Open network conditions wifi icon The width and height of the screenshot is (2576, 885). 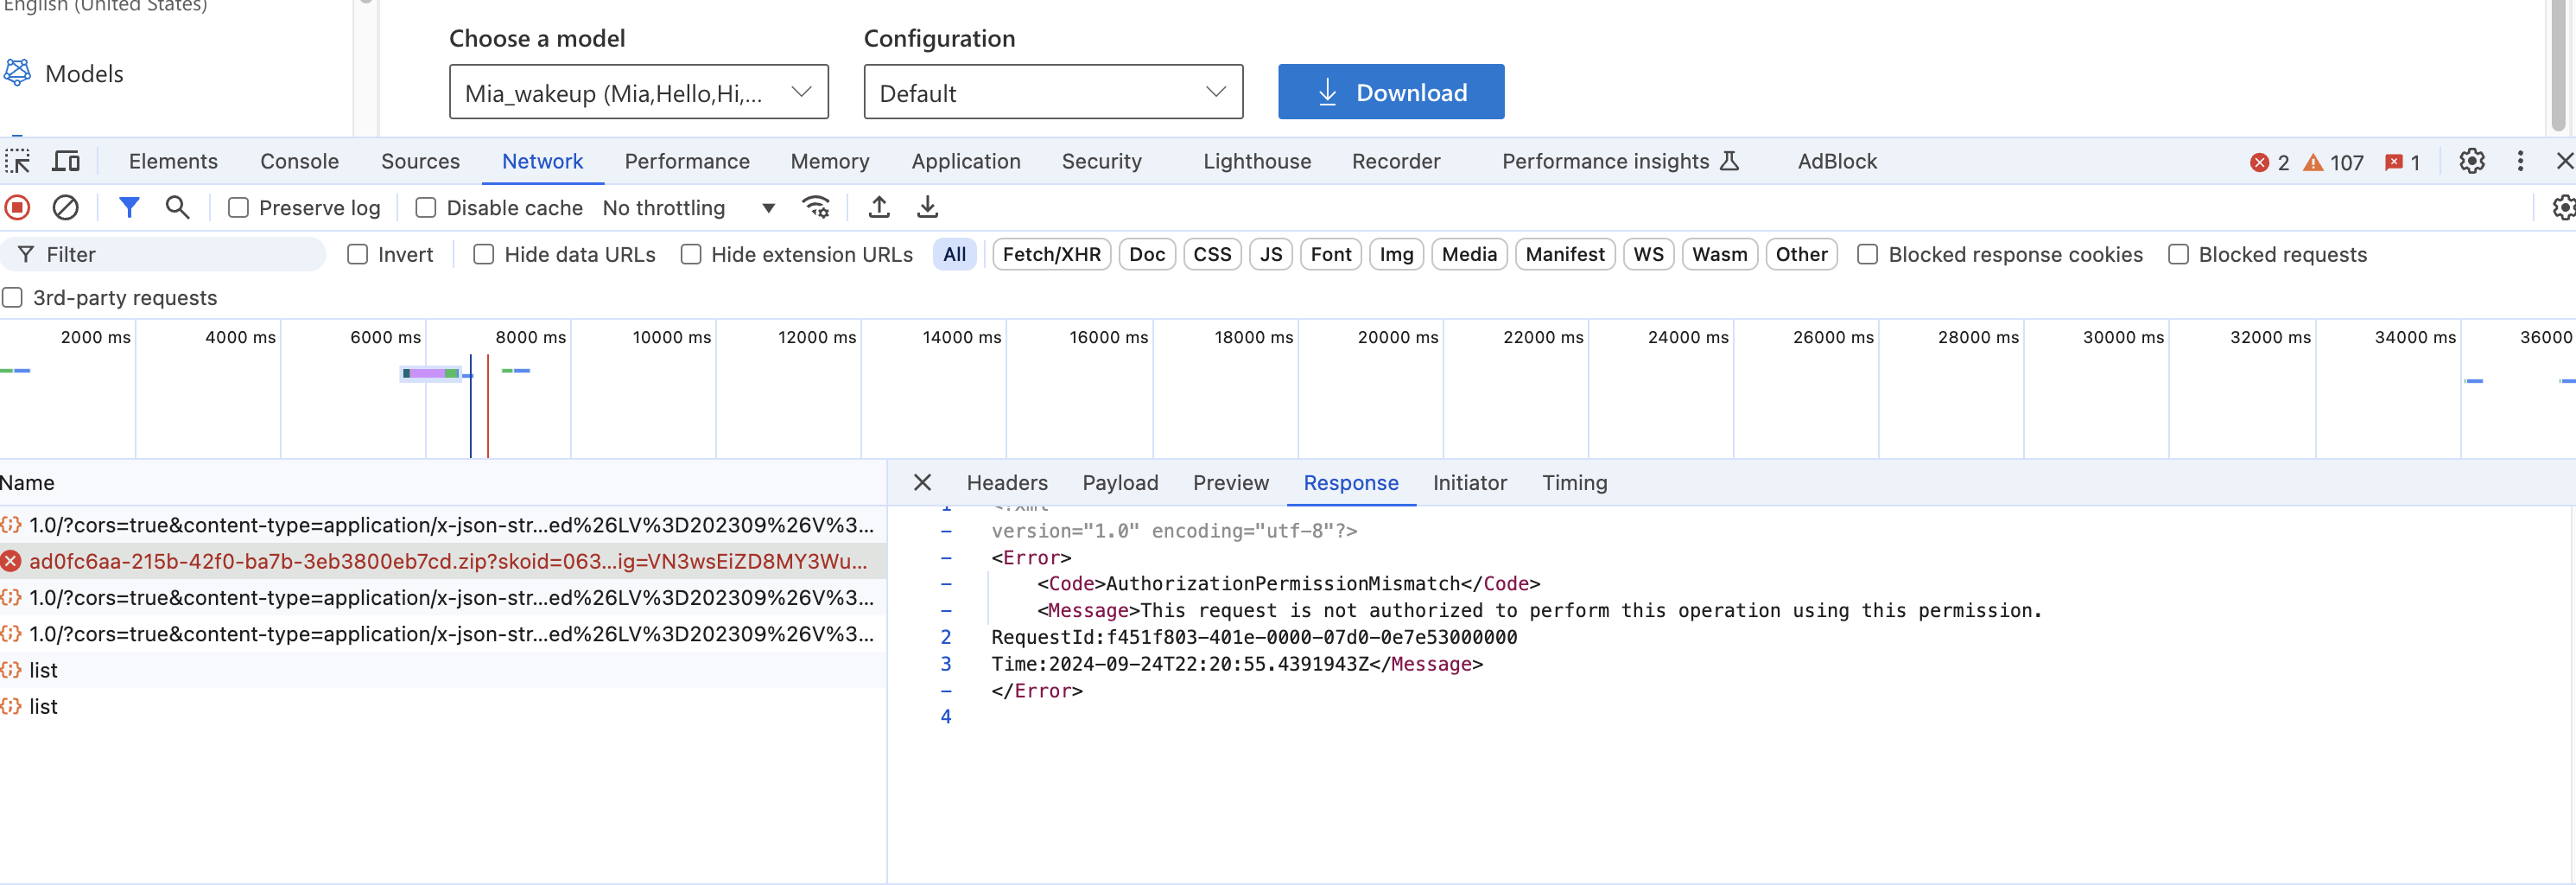click(816, 207)
